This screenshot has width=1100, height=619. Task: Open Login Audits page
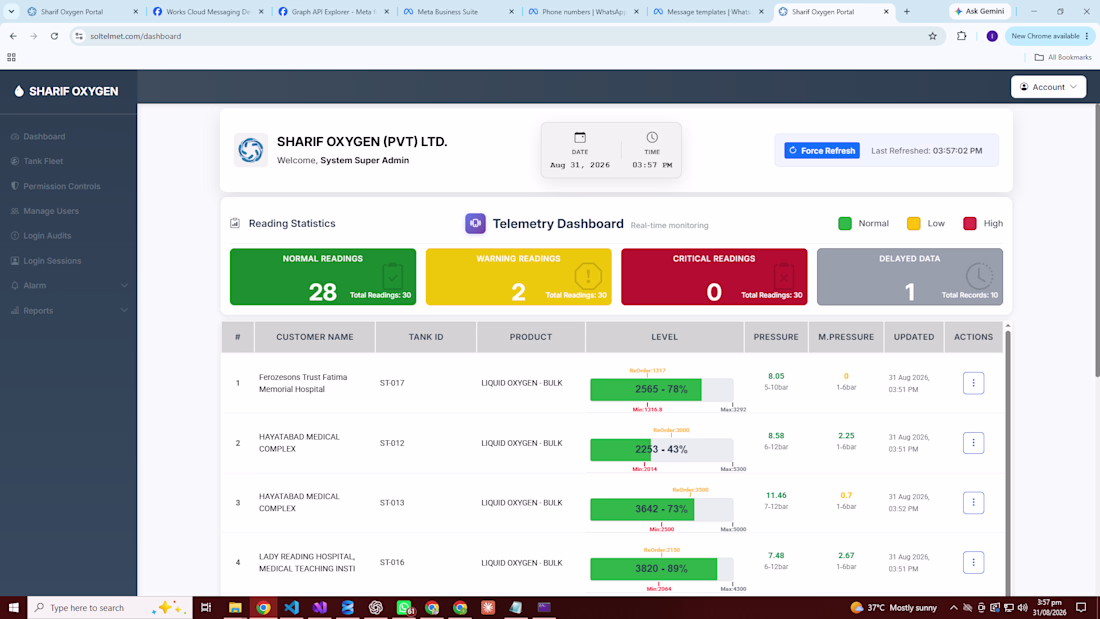[x=41, y=236]
